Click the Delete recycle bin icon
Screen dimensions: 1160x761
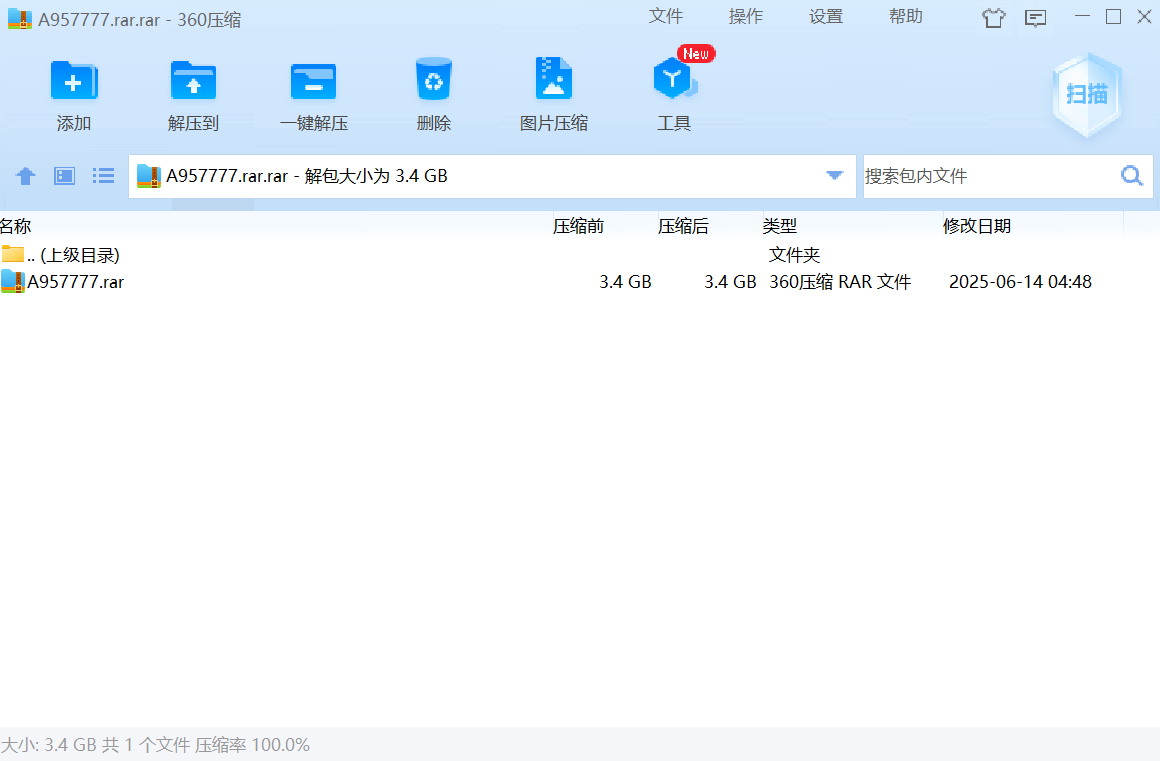(434, 82)
